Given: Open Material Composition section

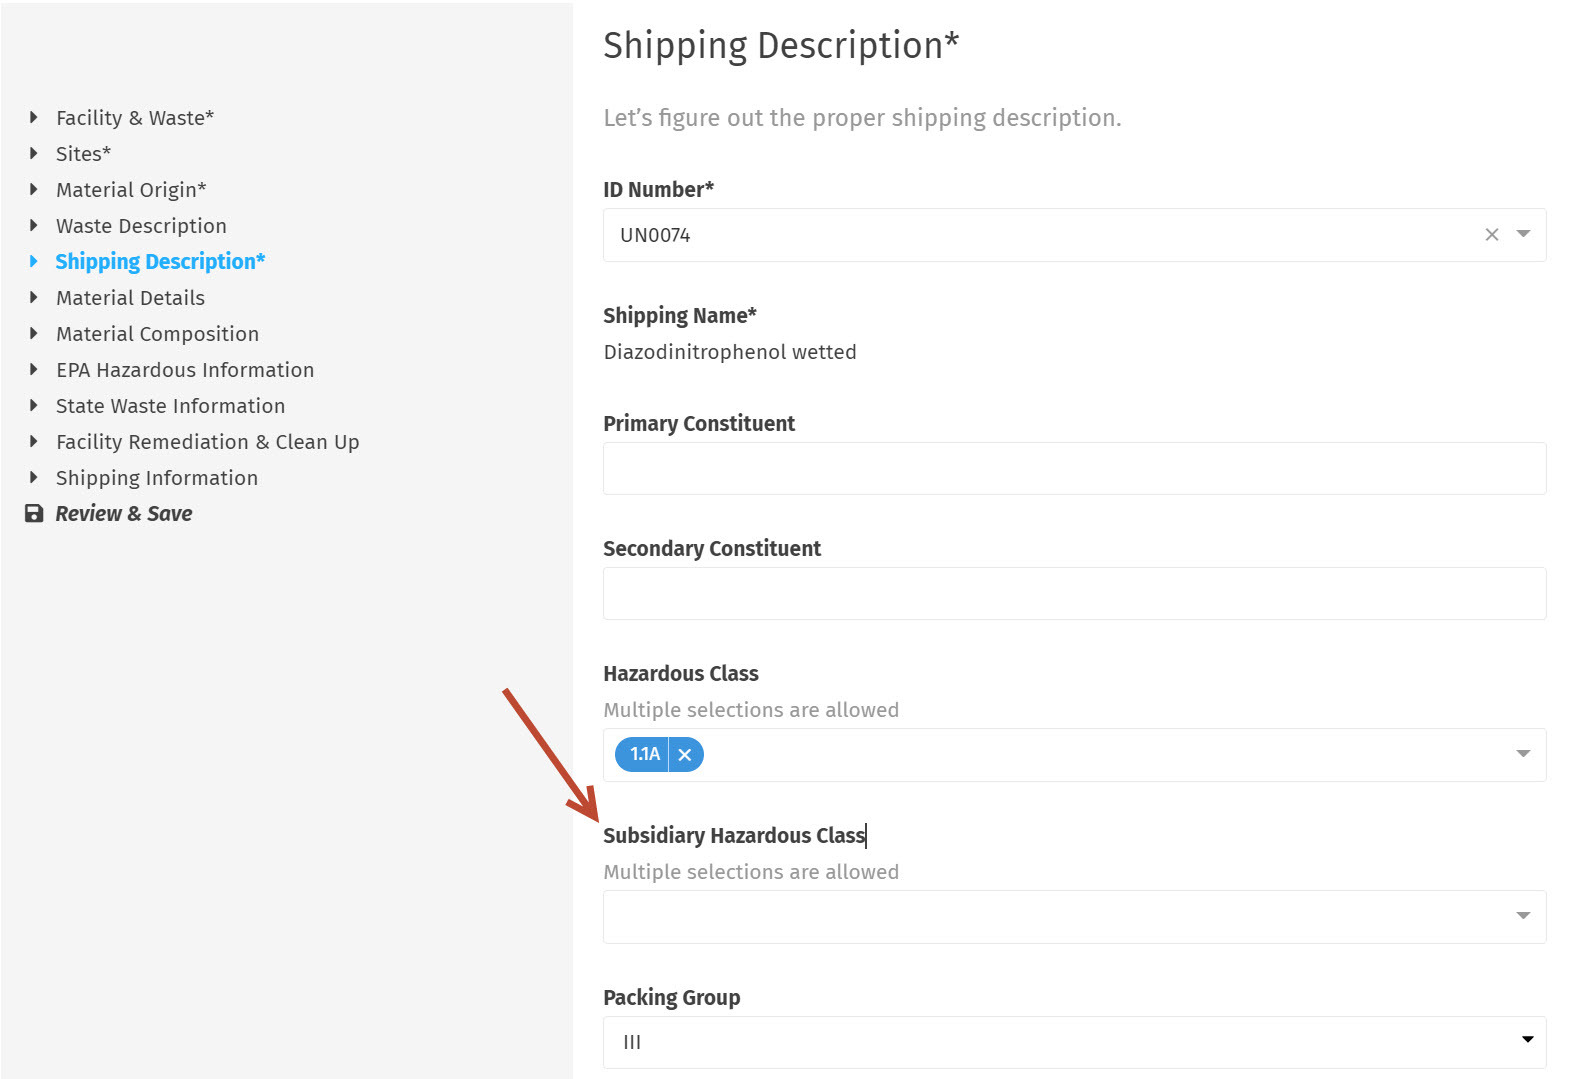Looking at the screenshot, I should pyautogui.click(x=157, y=334).
